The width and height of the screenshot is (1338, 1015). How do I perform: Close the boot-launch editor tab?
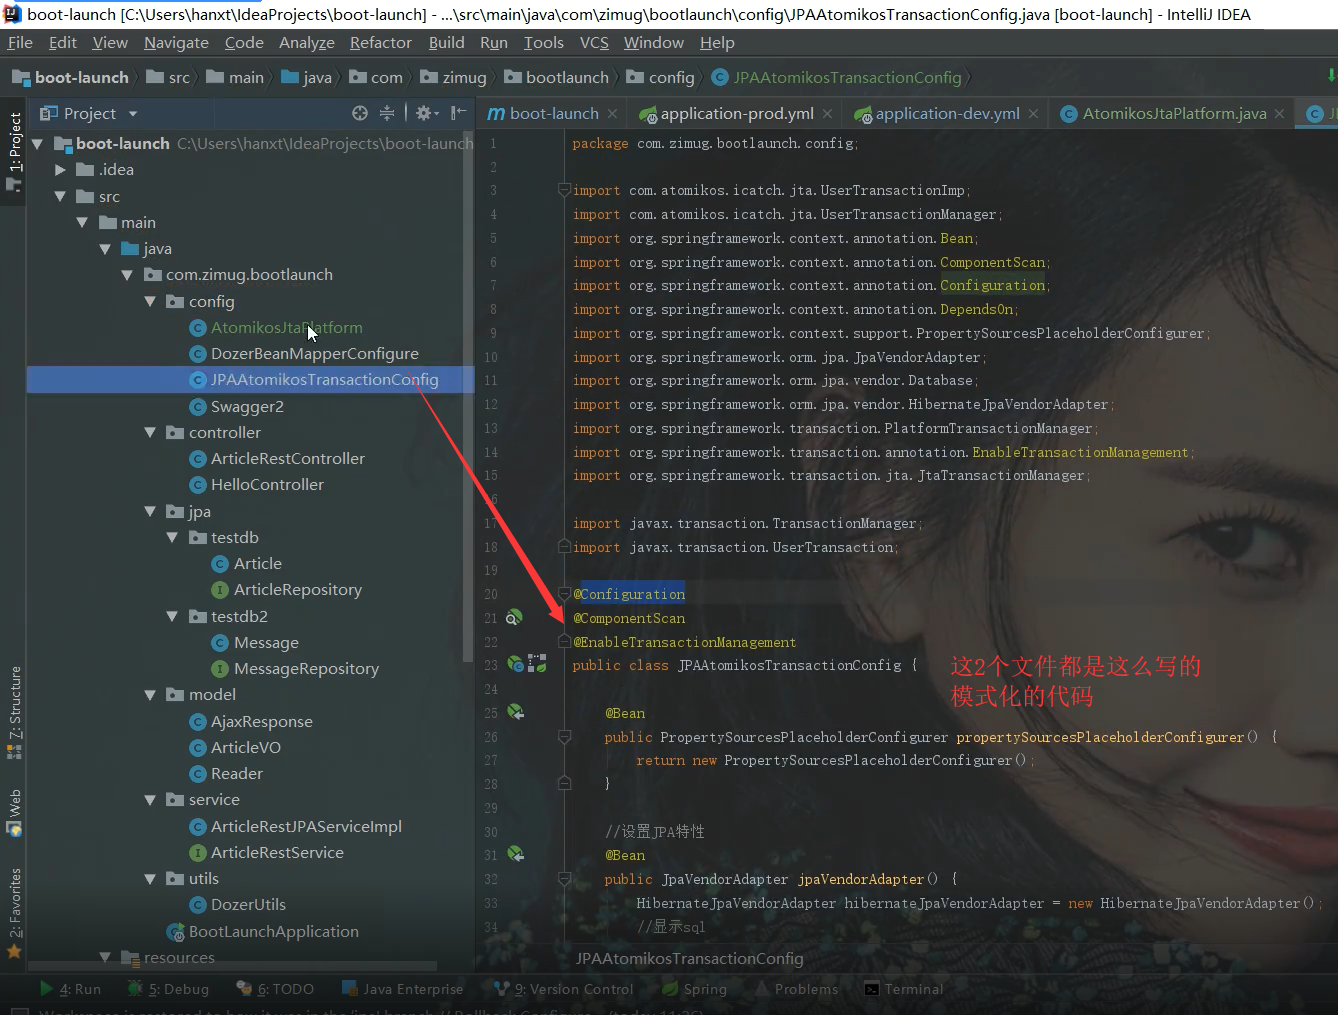613,114
